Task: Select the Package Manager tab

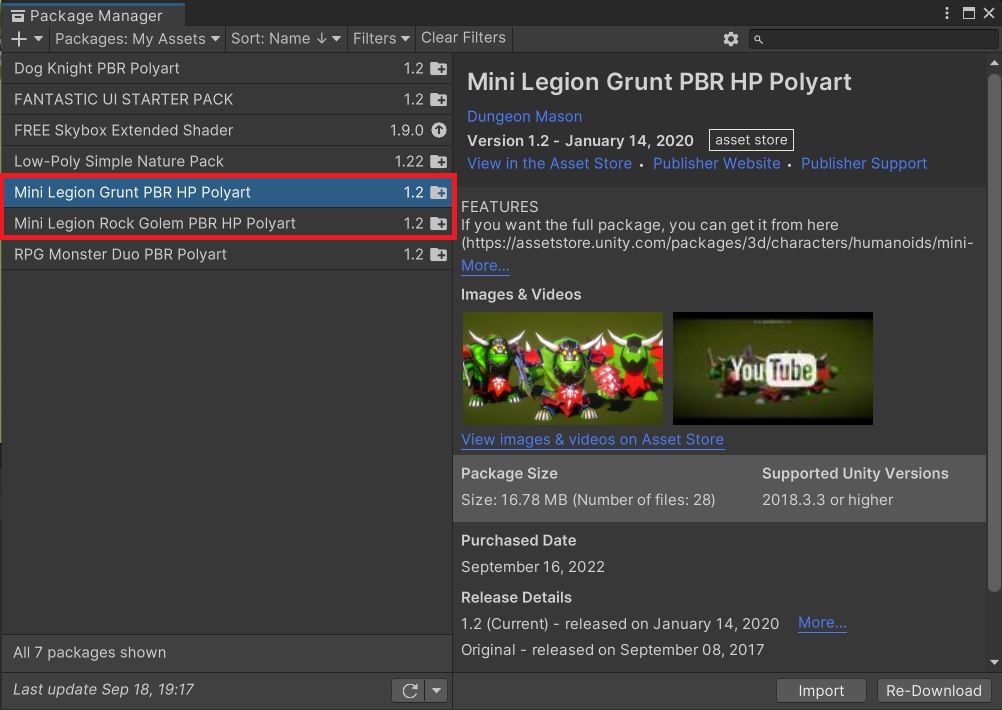Action: click(95, 15)
